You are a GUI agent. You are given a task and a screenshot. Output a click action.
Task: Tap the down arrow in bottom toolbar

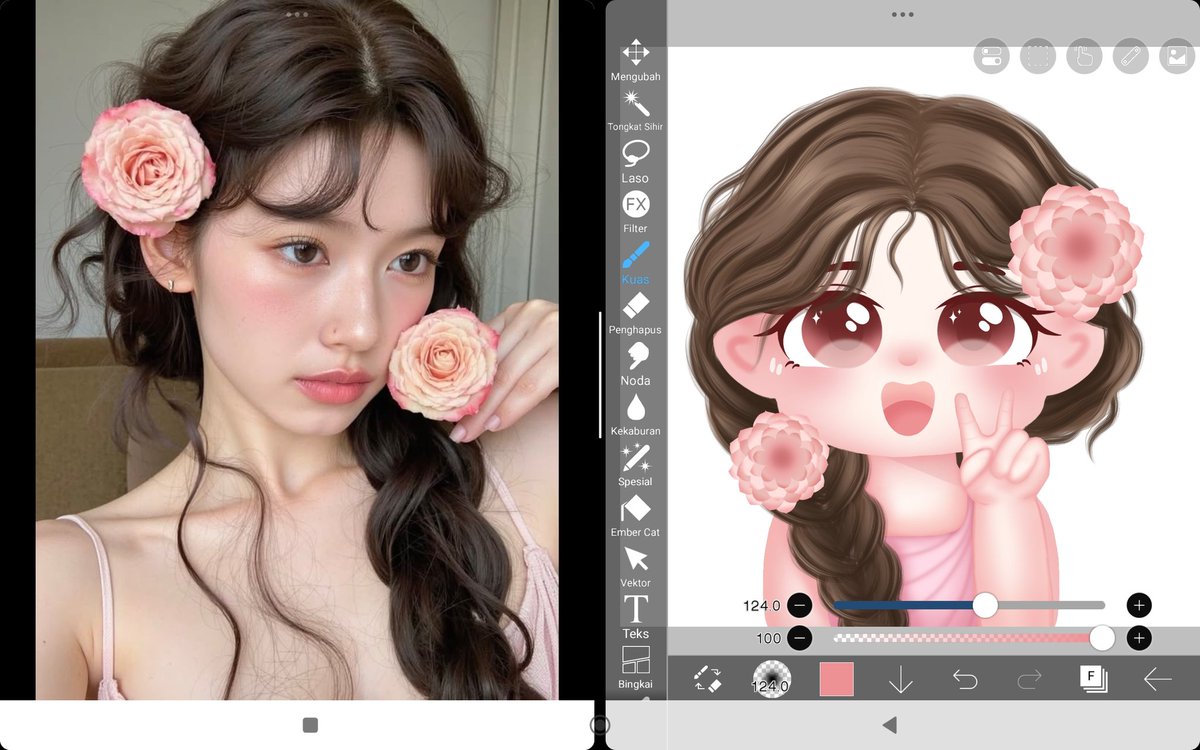(x=901, y=680)
